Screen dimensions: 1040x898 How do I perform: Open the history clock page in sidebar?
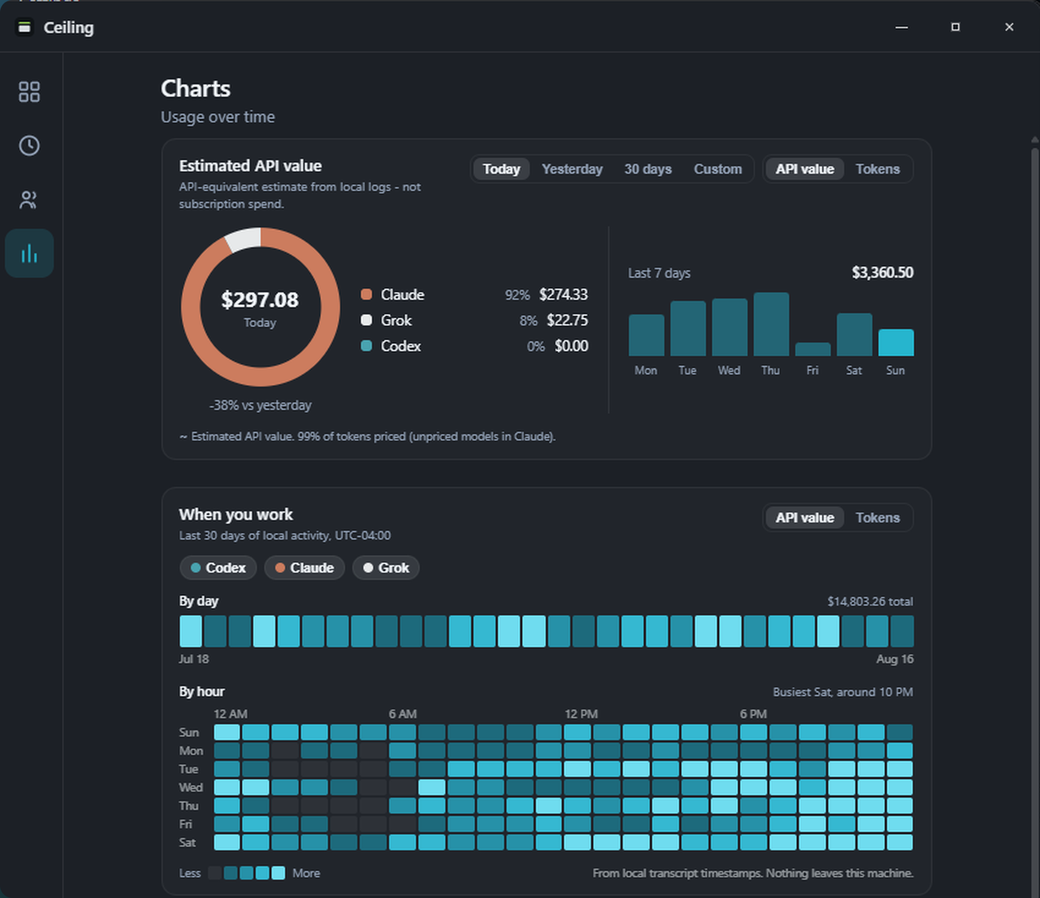(29, 146)
